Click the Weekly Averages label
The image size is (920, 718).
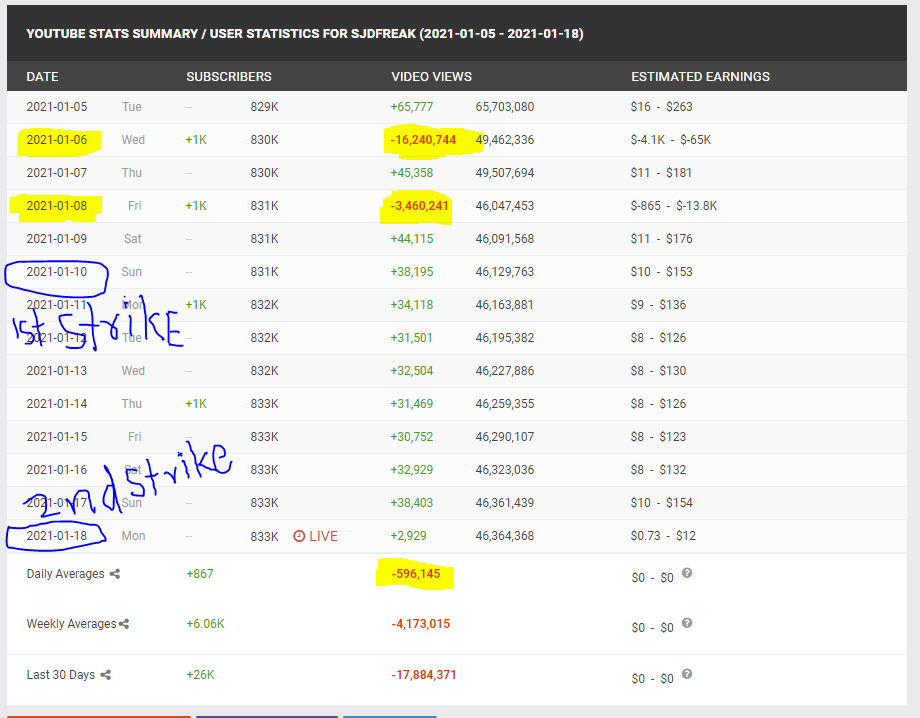pos(72,624)
